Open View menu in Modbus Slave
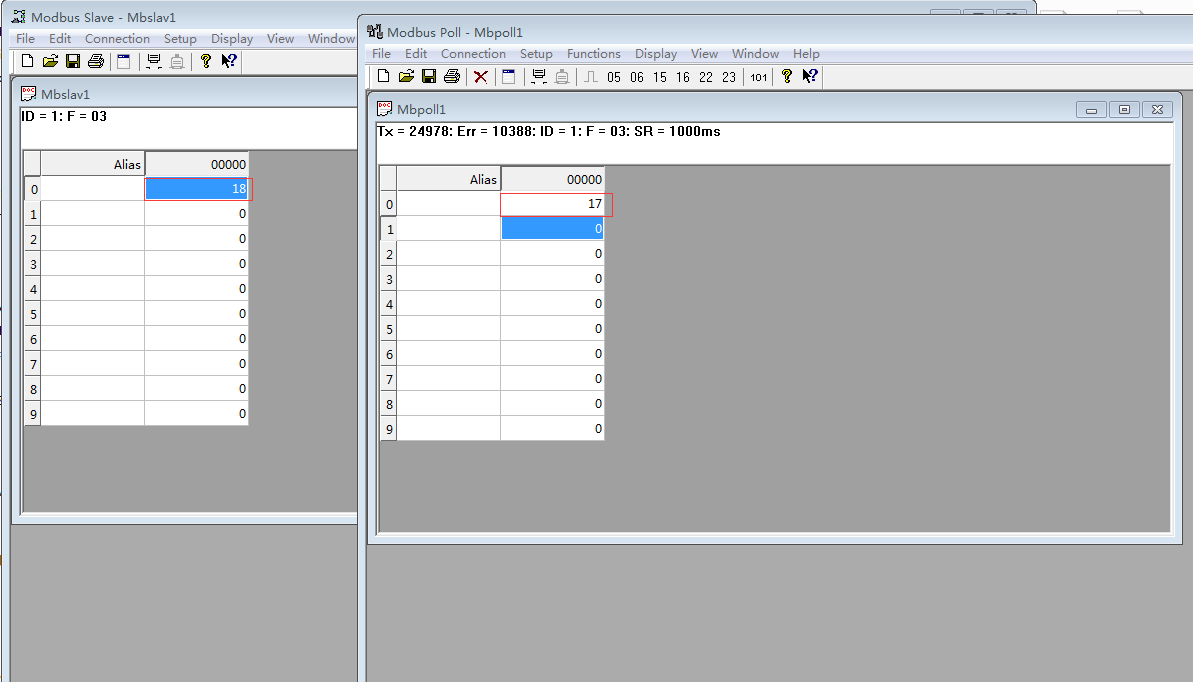 pos(280,38)
